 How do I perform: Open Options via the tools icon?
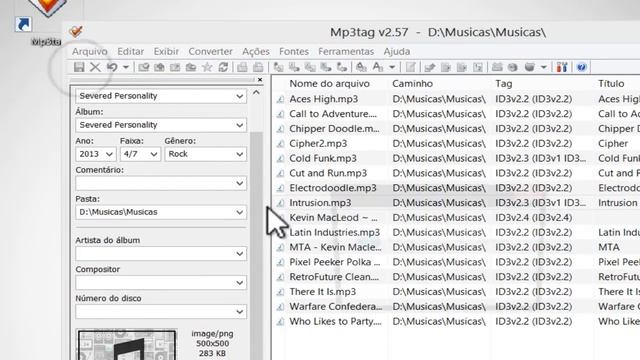tap(562, 67)
